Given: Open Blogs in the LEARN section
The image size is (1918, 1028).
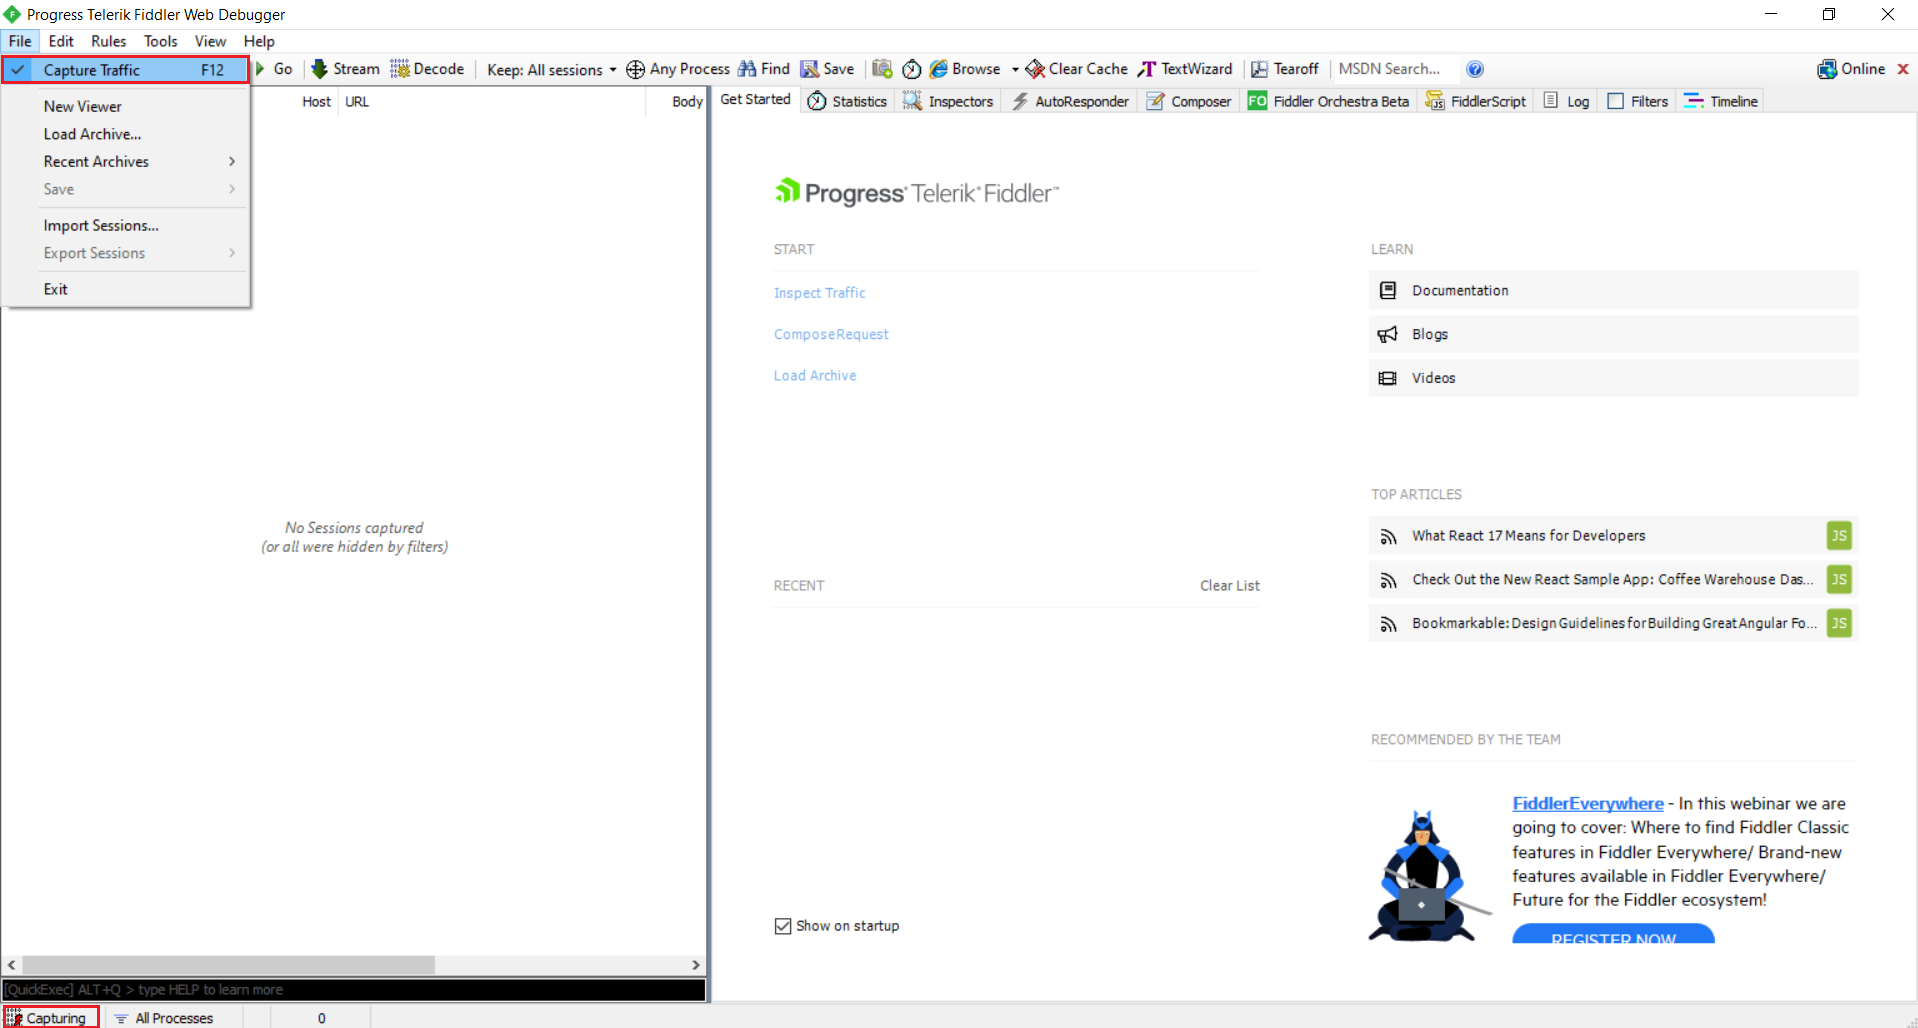Looking at the screenshot, I should click(1613, 334).
